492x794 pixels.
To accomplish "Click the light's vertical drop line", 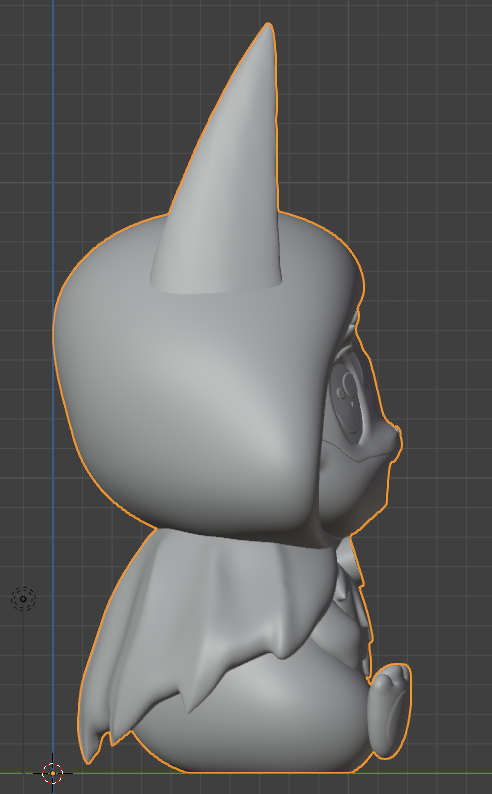I will point(23,691).
